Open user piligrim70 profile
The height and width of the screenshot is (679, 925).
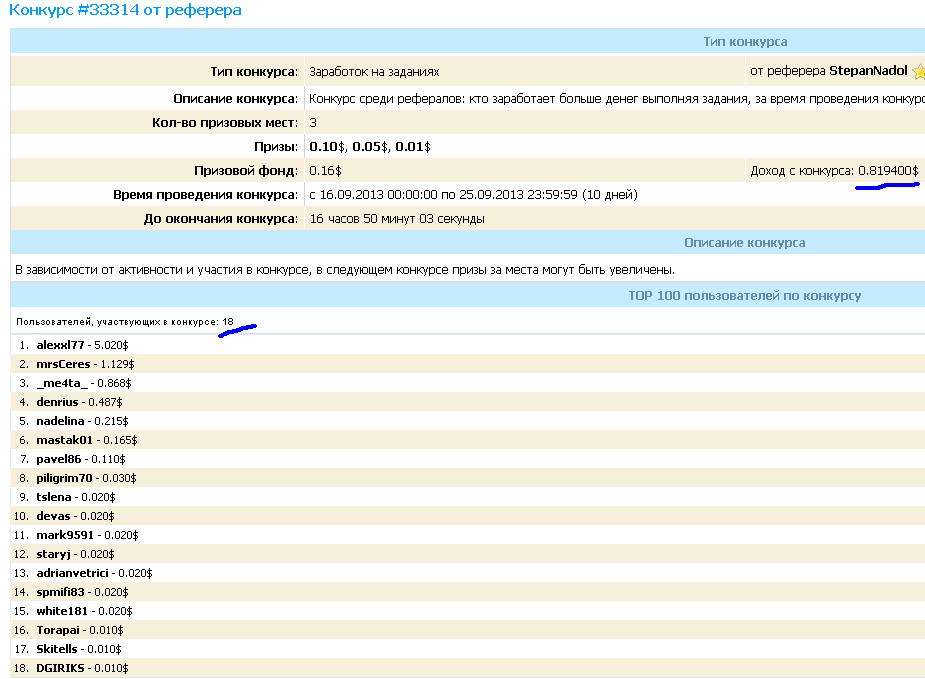(64, 478)
